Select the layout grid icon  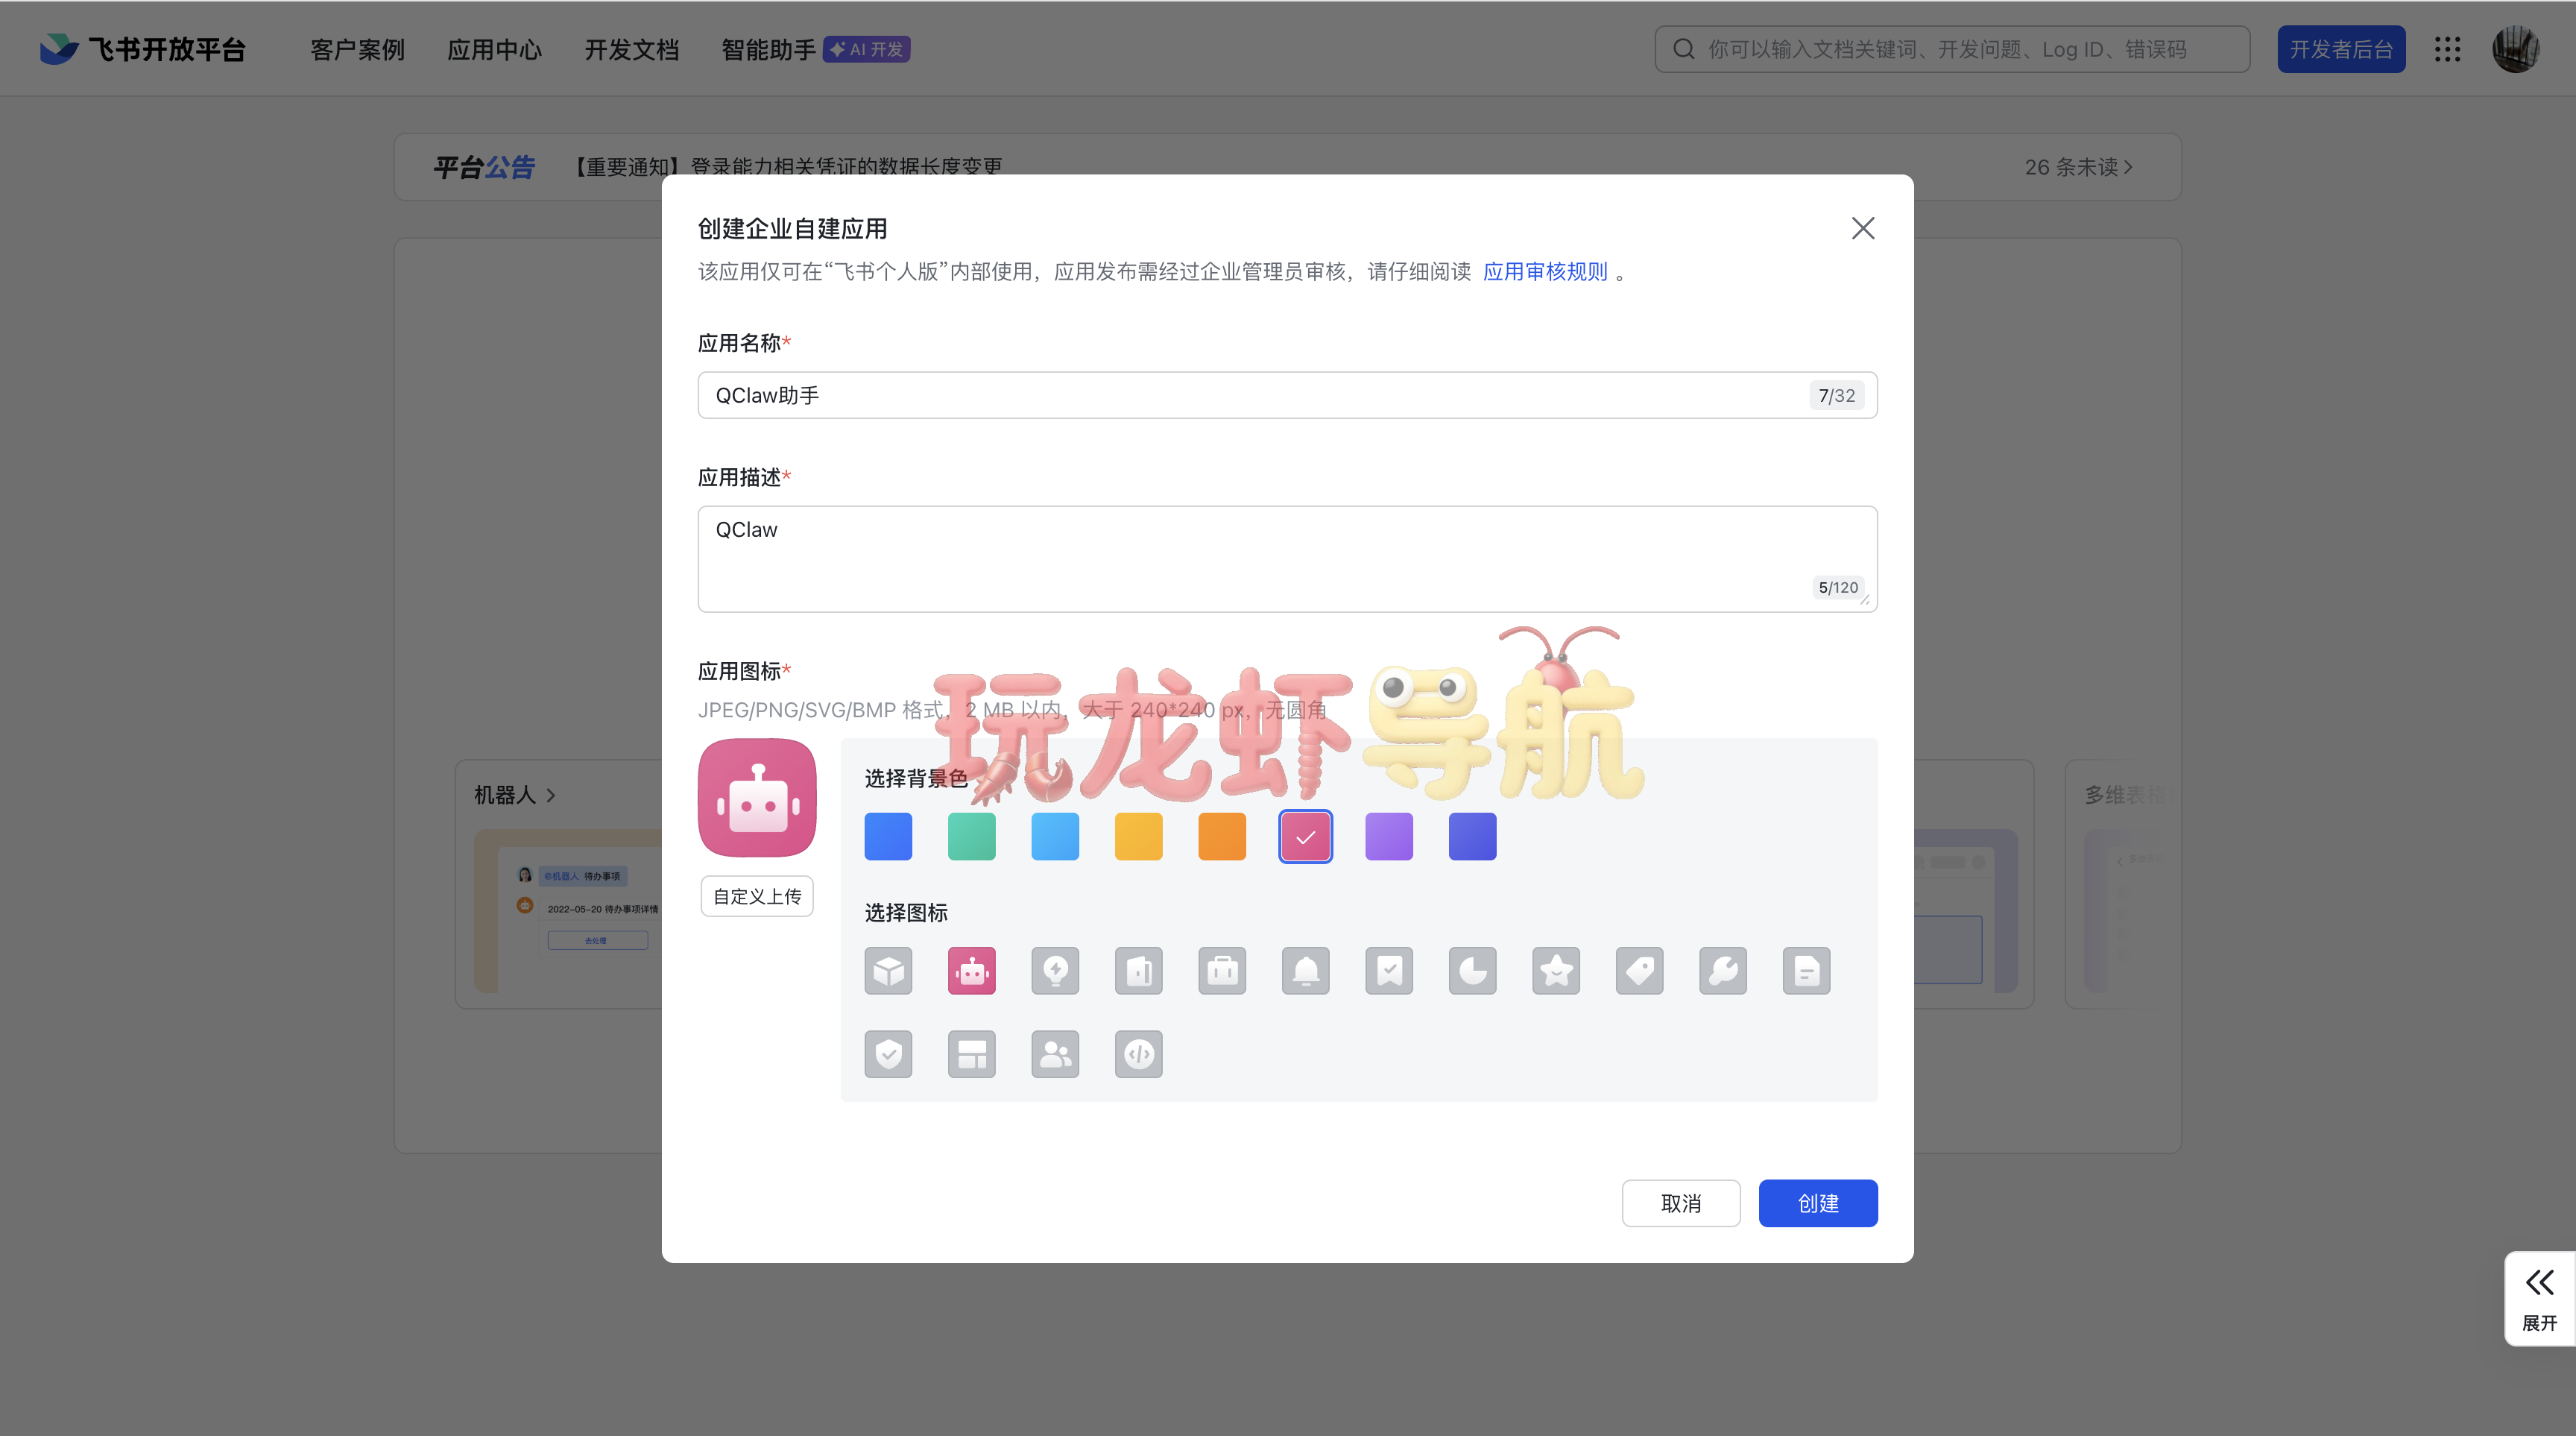coord(971,1054)
